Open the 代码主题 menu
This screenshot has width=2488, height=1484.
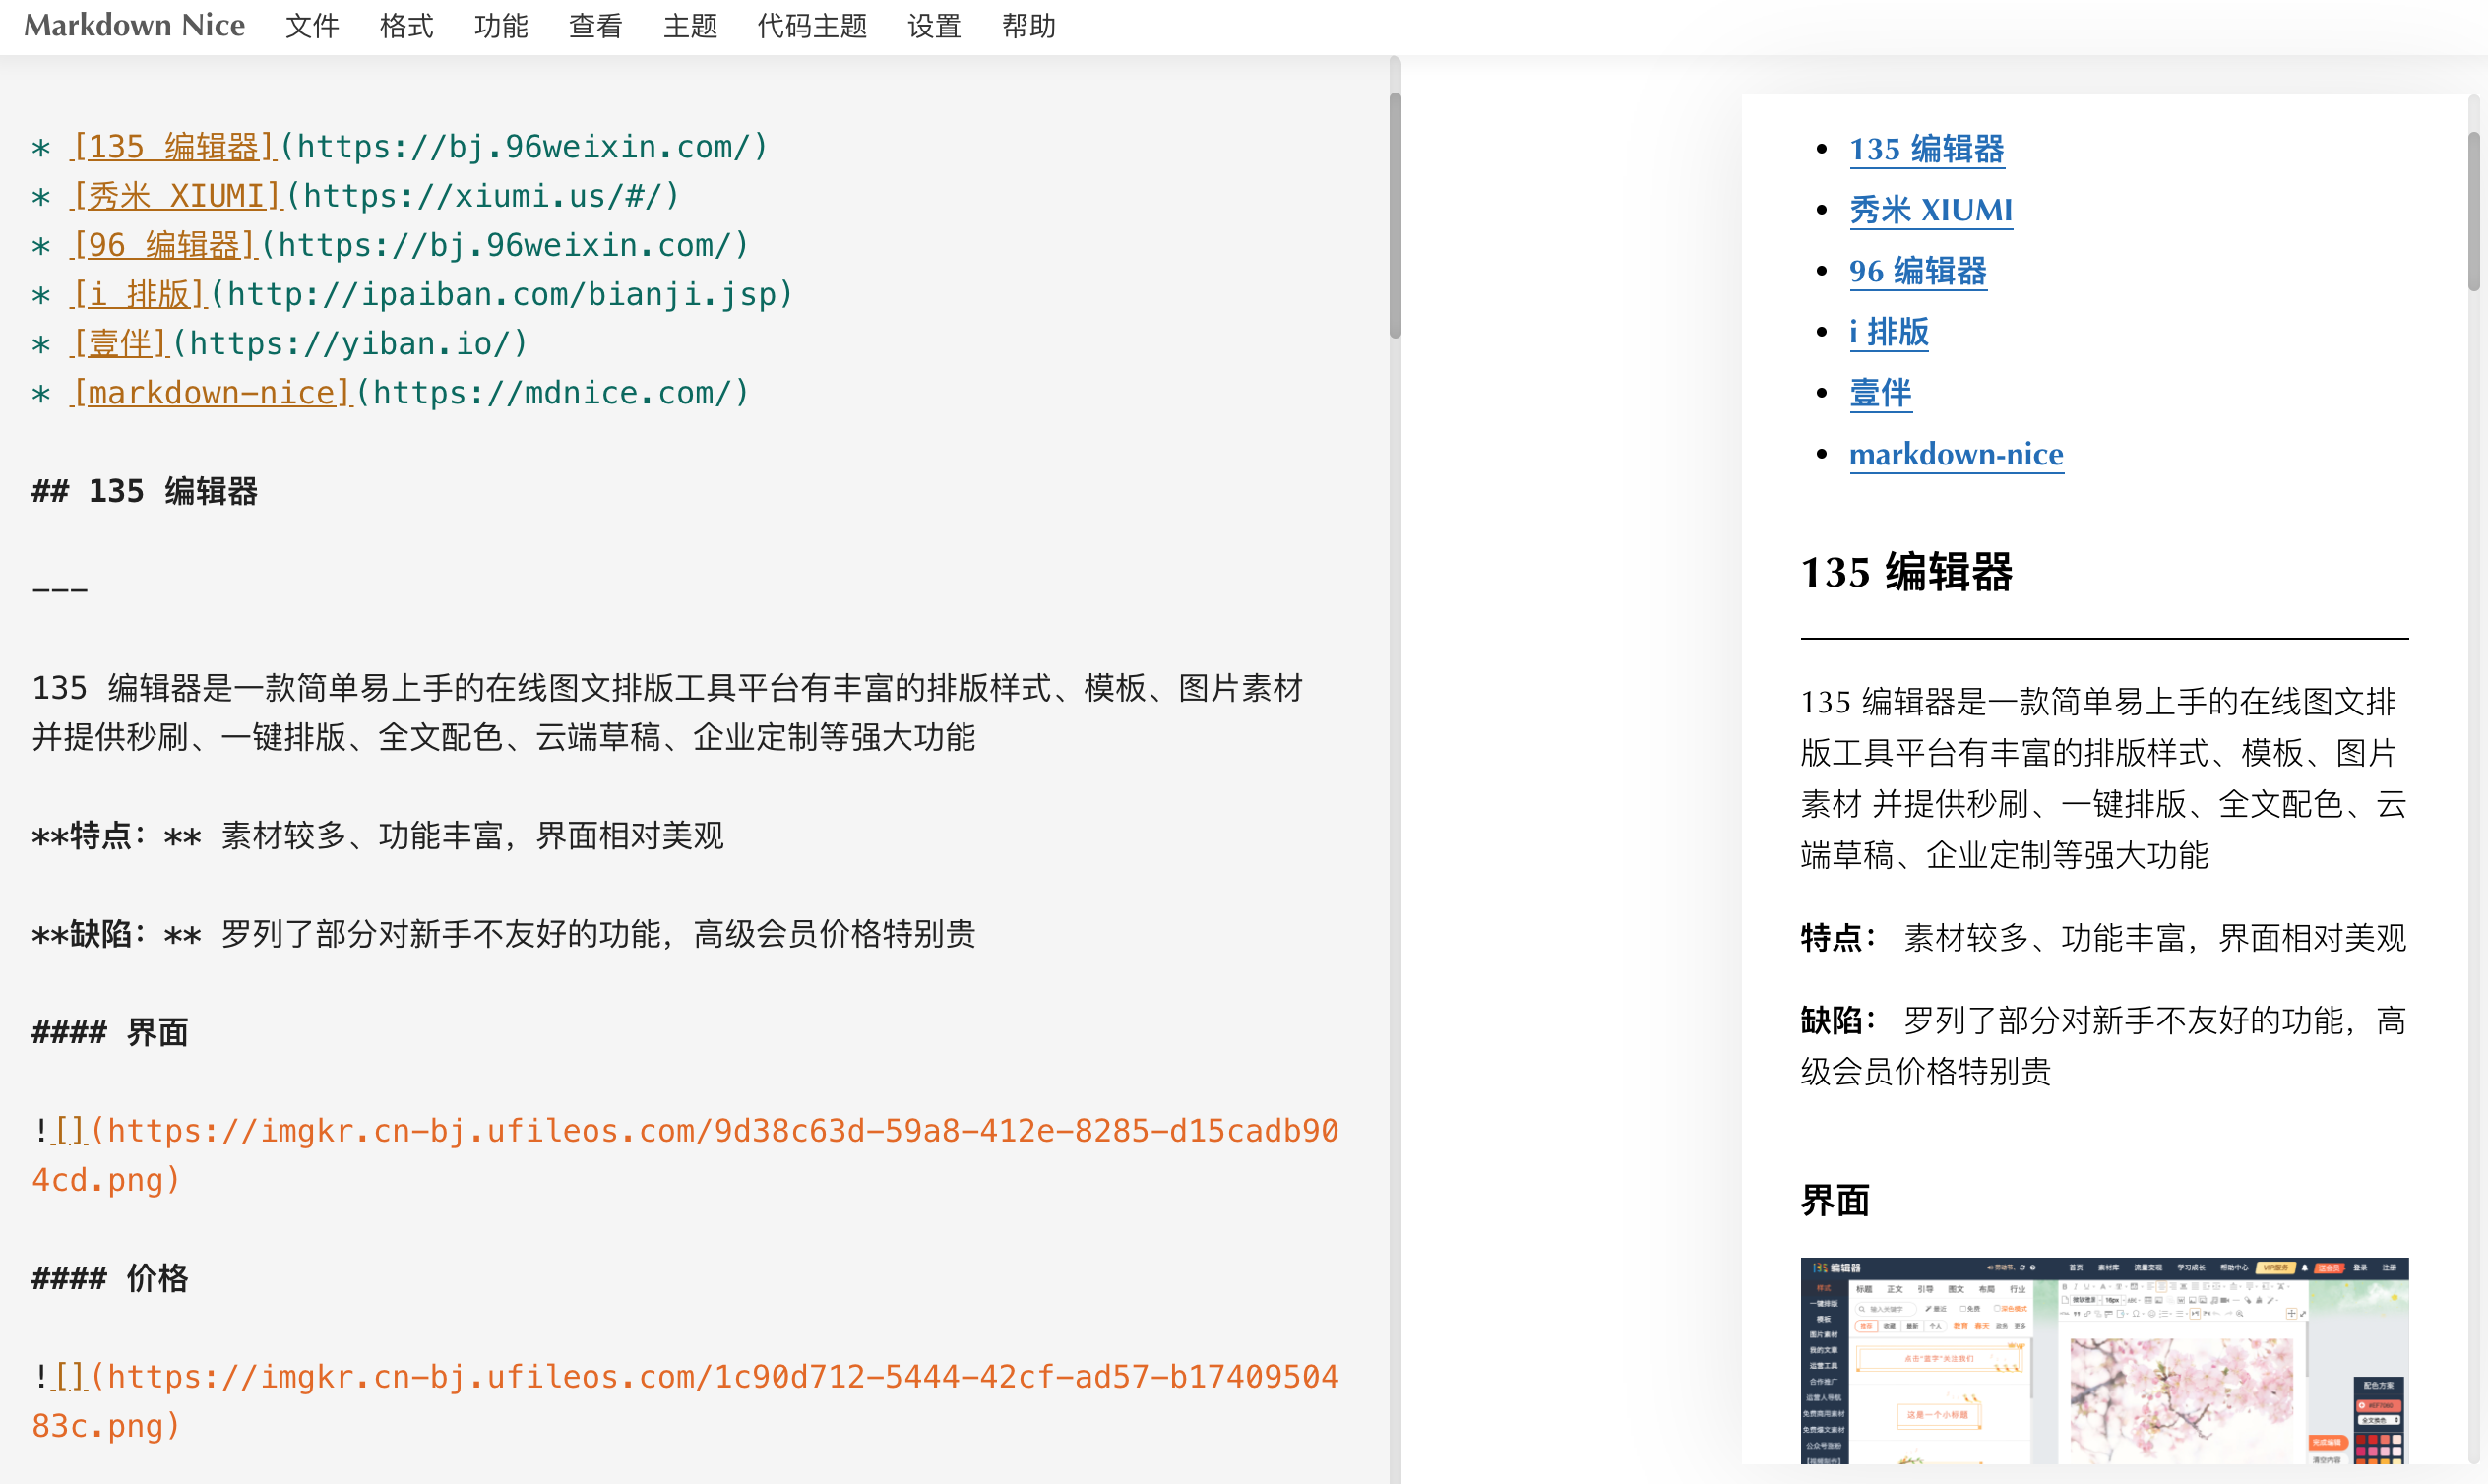click(x=812, y=26)
